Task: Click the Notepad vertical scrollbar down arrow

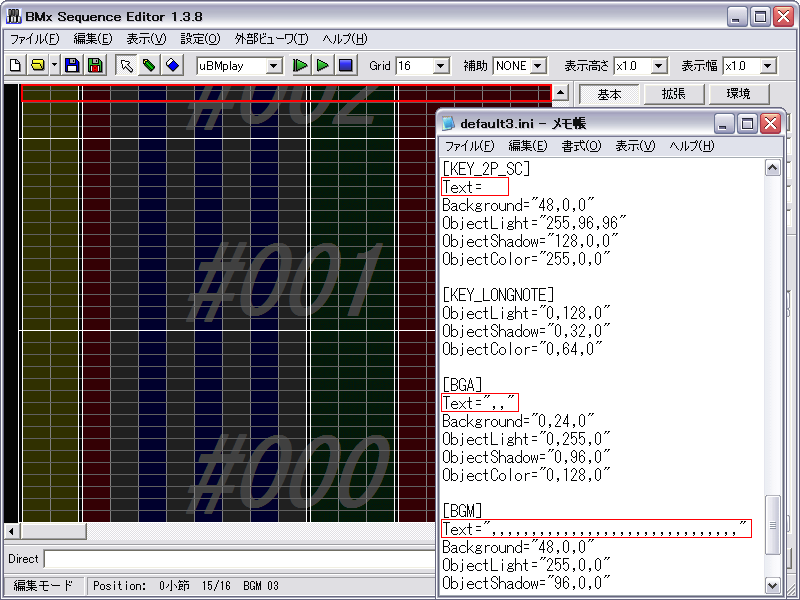Action: coord(772,585)
